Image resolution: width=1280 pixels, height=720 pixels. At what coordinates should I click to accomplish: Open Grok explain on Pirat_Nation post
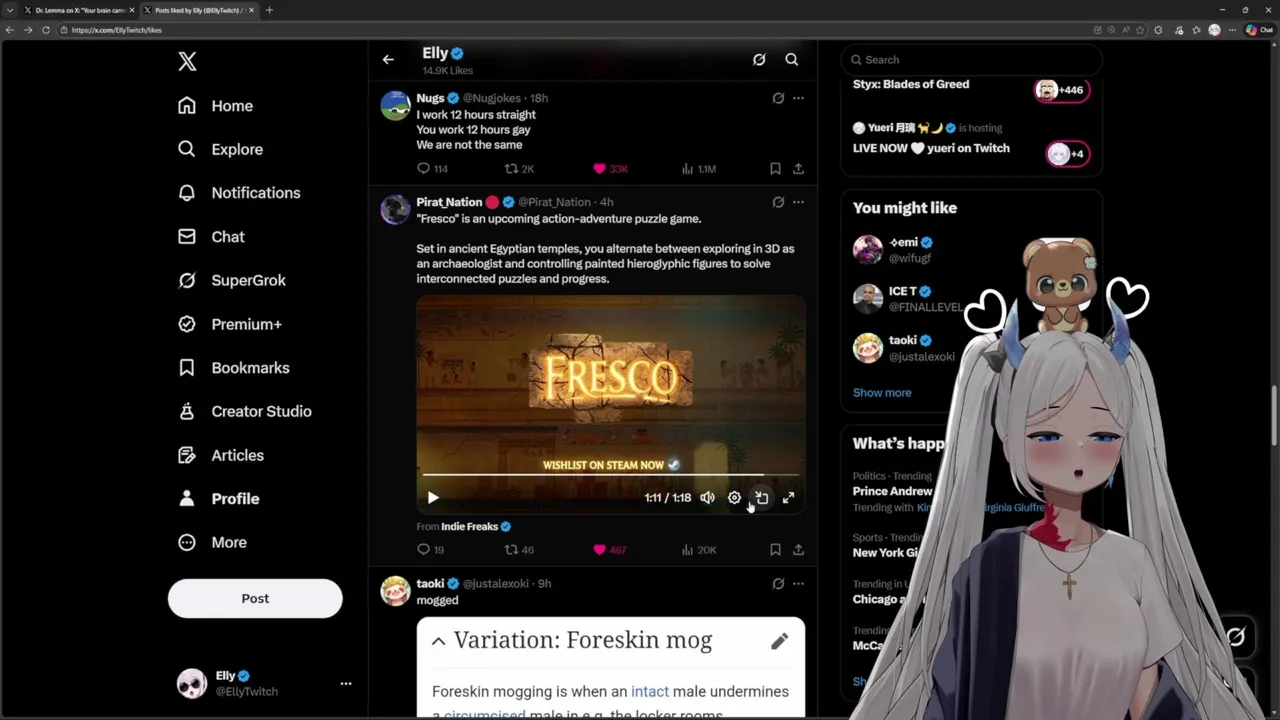coord(778,202)
